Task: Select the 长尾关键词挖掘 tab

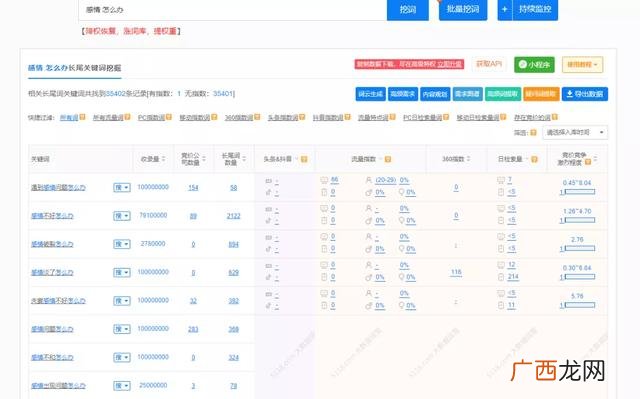Action: [x=74, y=68]
